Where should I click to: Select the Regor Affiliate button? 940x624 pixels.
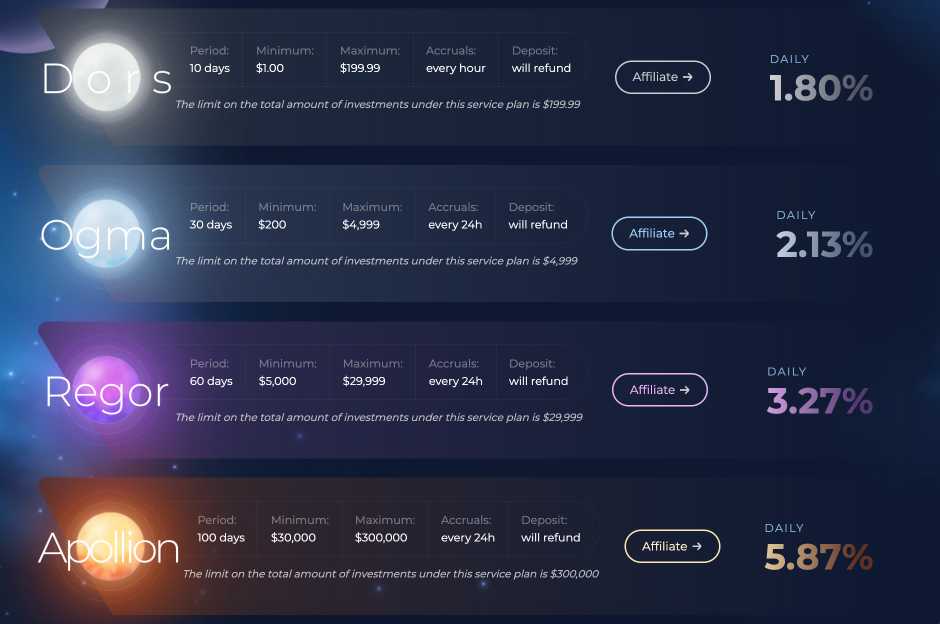click(x=659, y=389)
